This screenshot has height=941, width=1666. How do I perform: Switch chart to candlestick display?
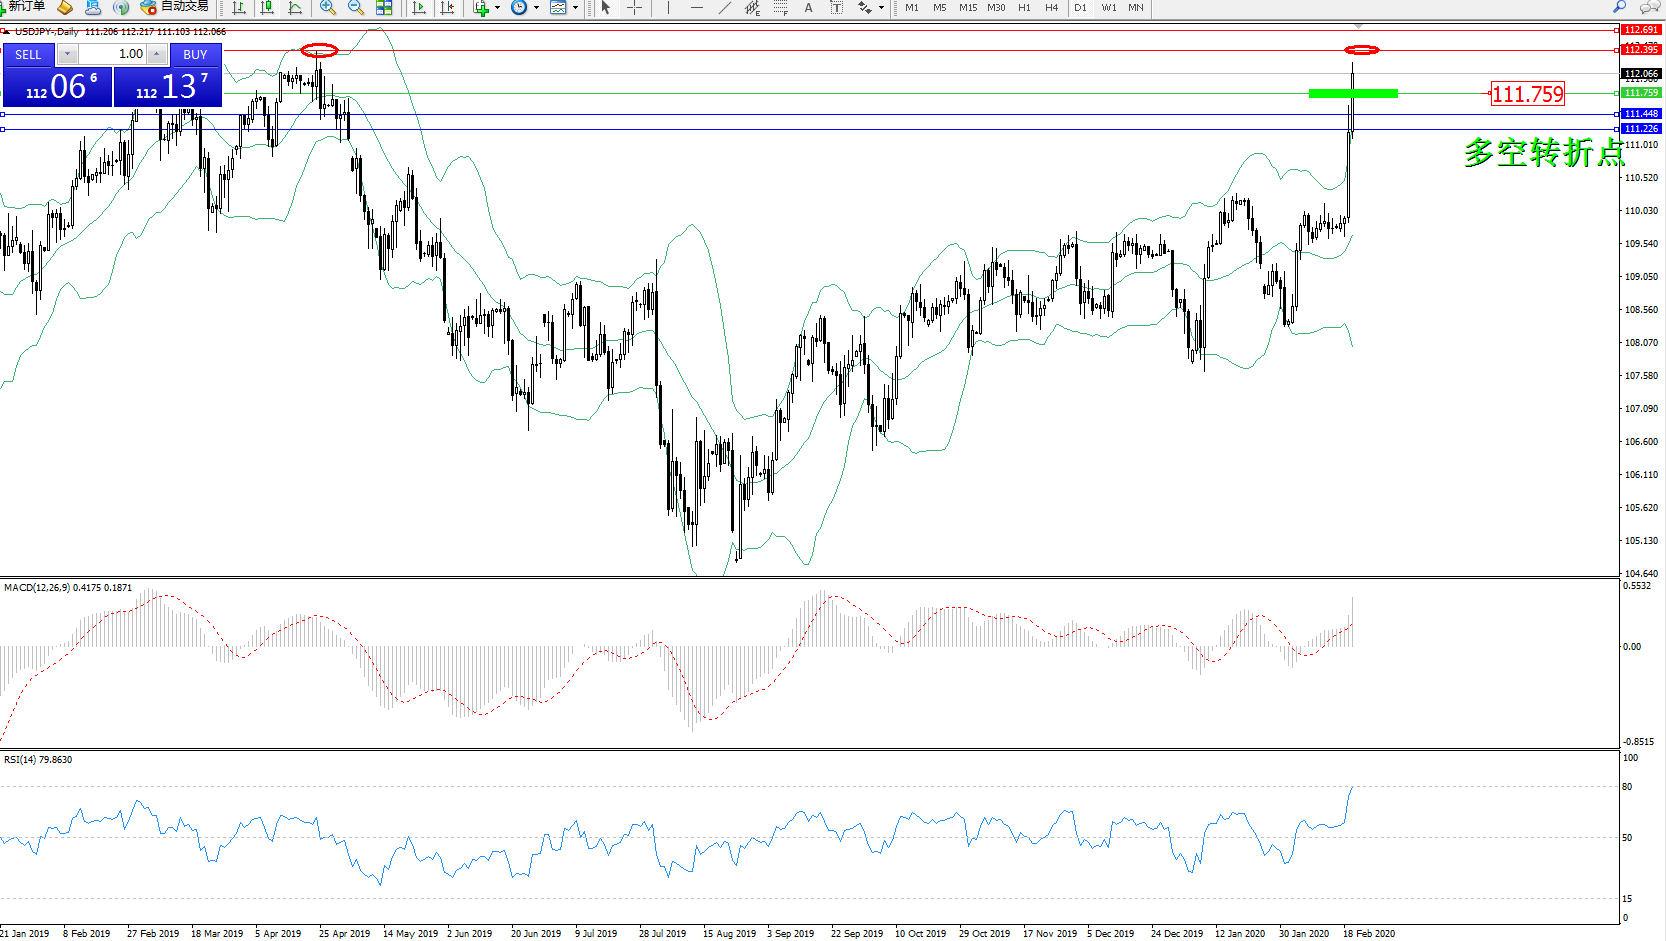pos(267,8)
